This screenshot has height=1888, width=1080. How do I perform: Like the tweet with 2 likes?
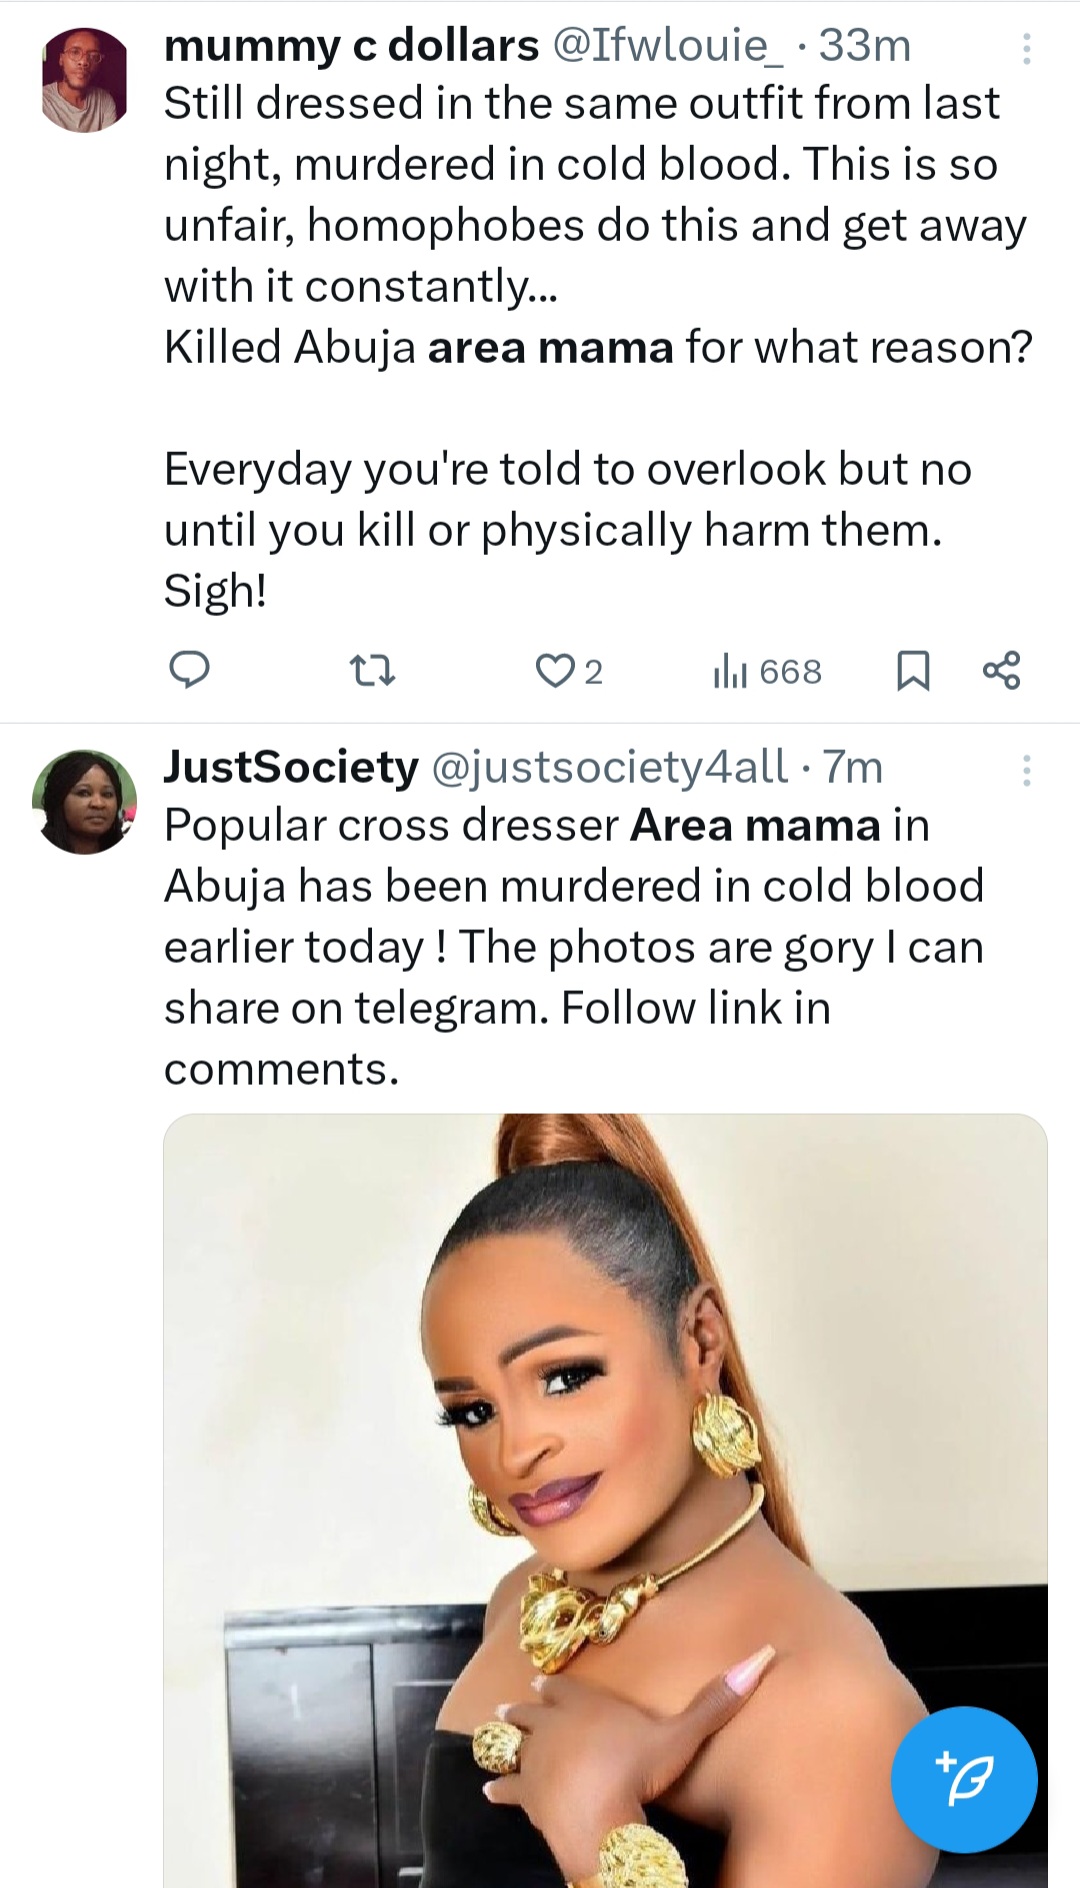tap(555, 670)
